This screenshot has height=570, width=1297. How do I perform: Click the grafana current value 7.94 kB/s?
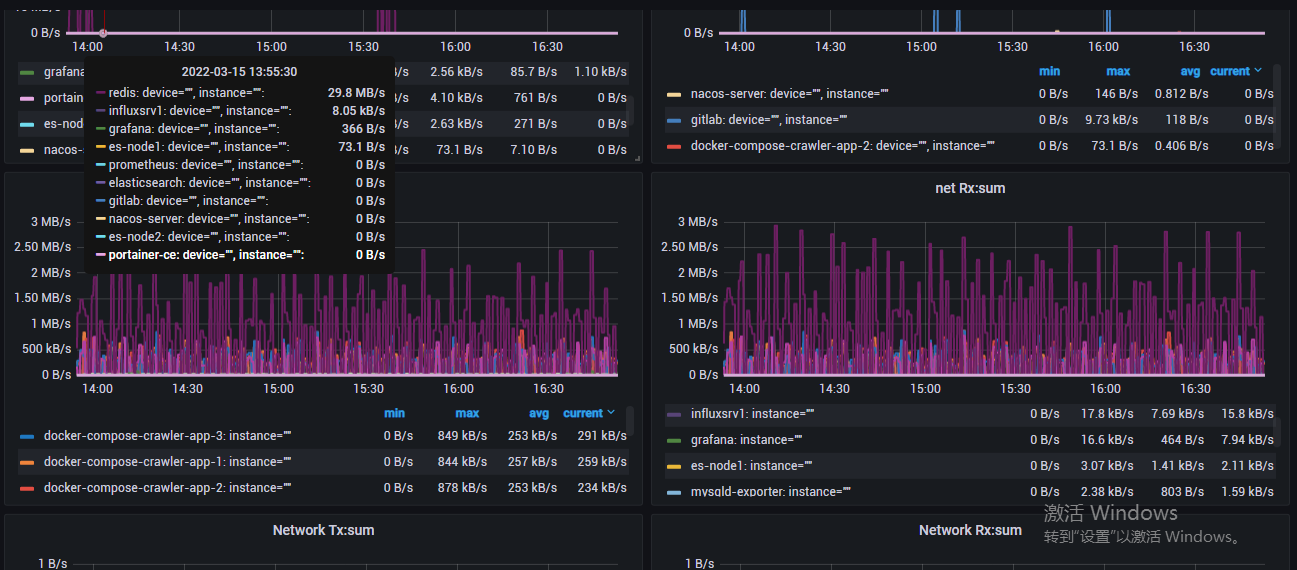click(x=1248, y=439)
